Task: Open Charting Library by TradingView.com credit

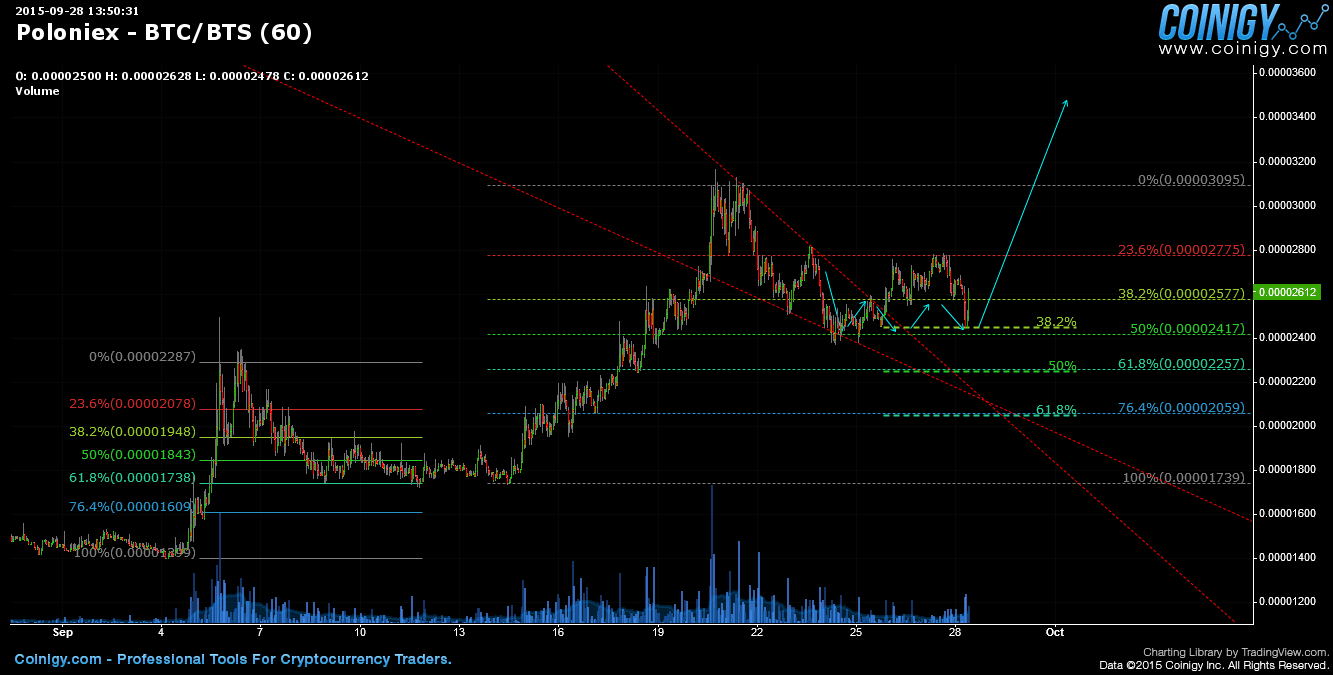Action: pyautogui.click(x=1235, y=652)
